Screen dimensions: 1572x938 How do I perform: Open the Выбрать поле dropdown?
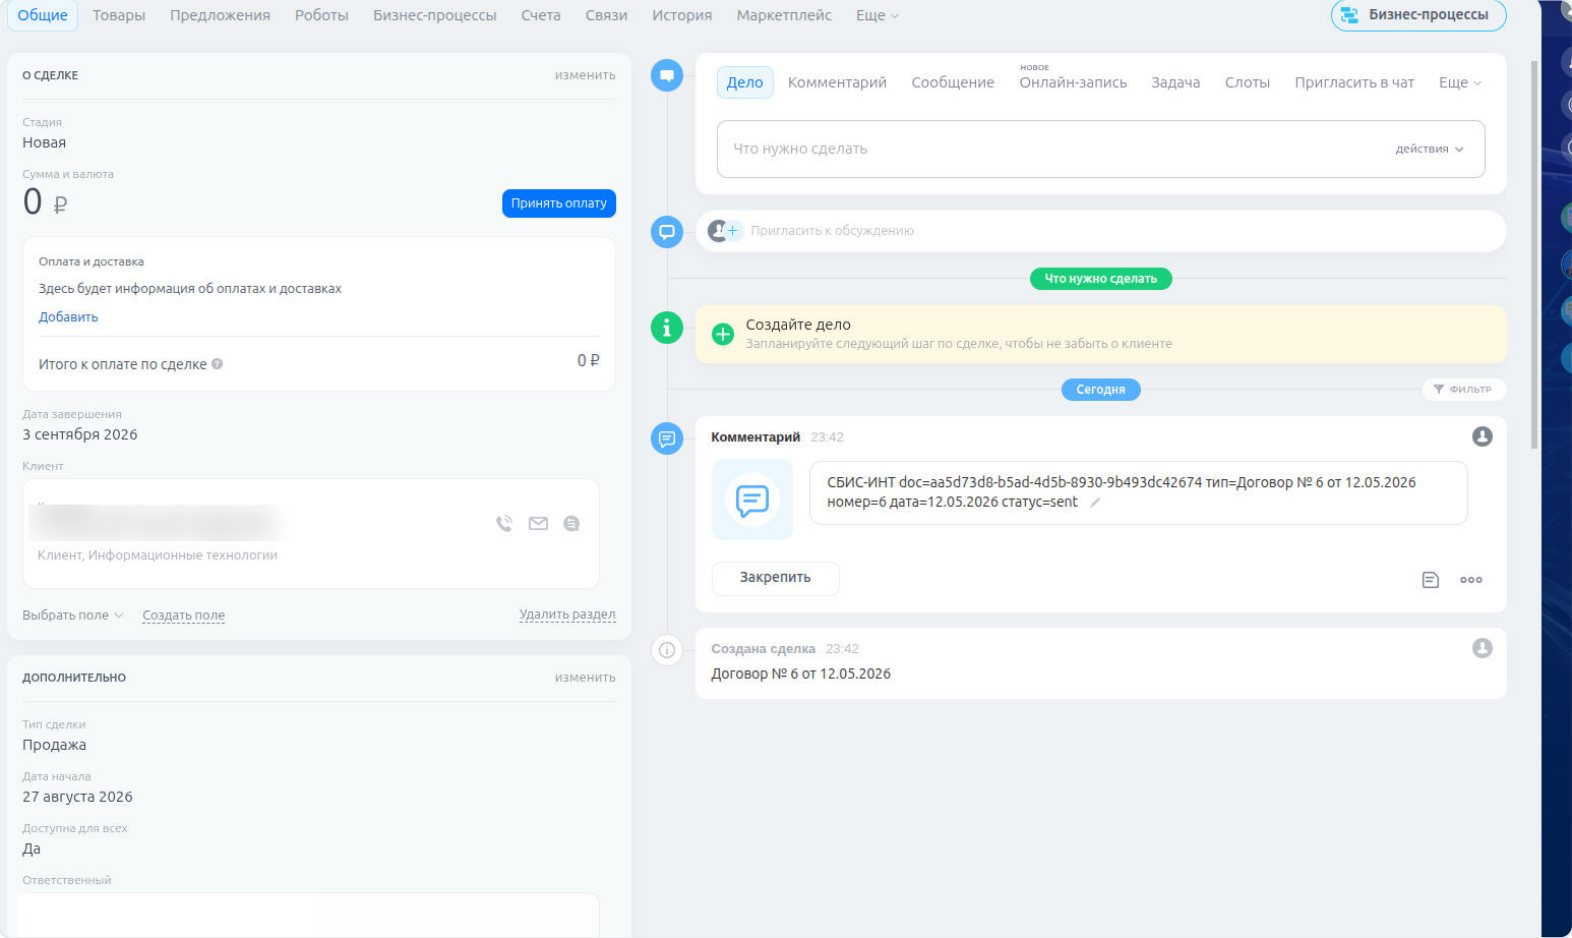[x=73, y=615]
